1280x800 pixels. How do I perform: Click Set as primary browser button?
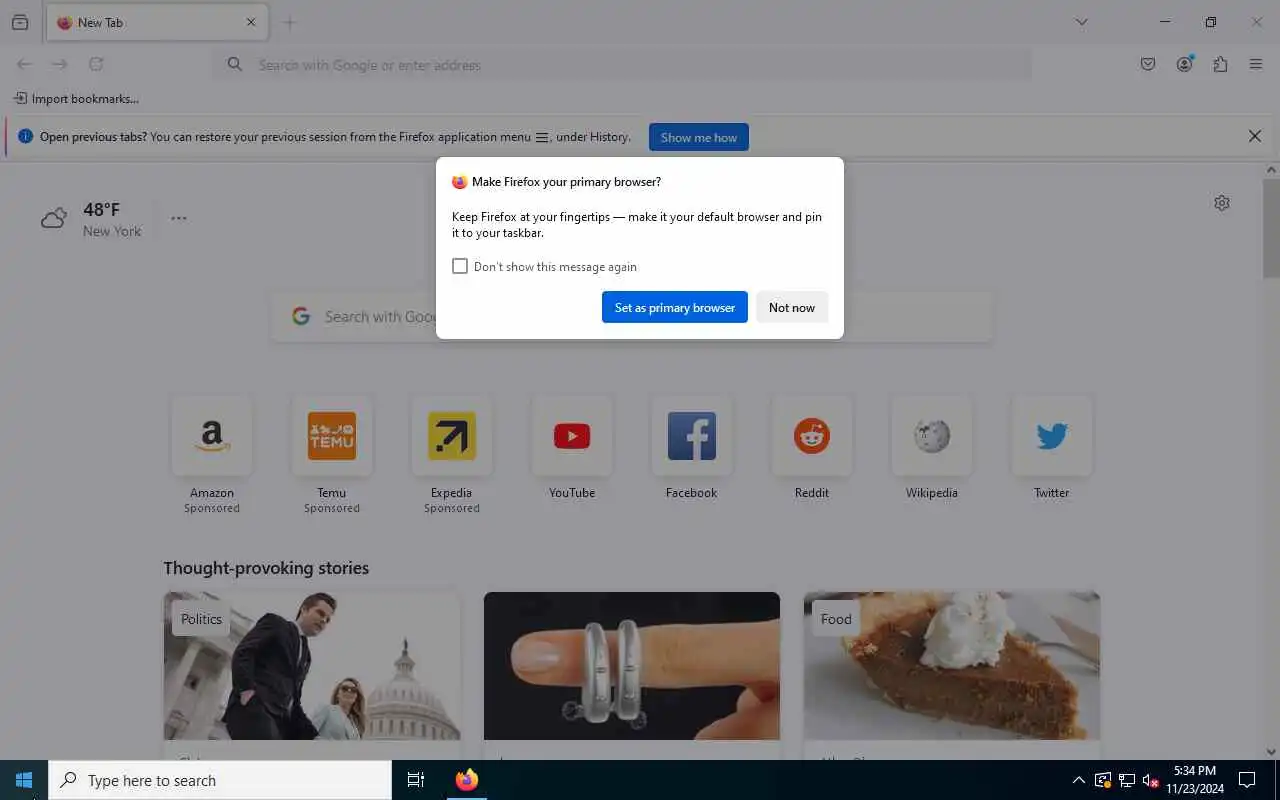(x=675, y=307)
